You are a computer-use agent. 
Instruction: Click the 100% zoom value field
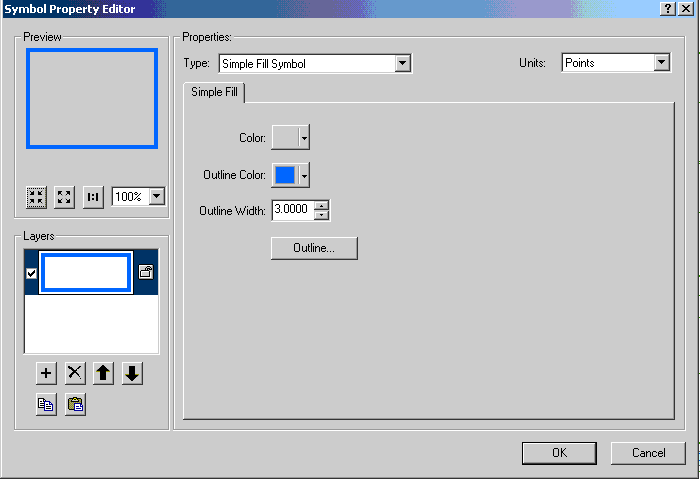(x=130, y=196)
